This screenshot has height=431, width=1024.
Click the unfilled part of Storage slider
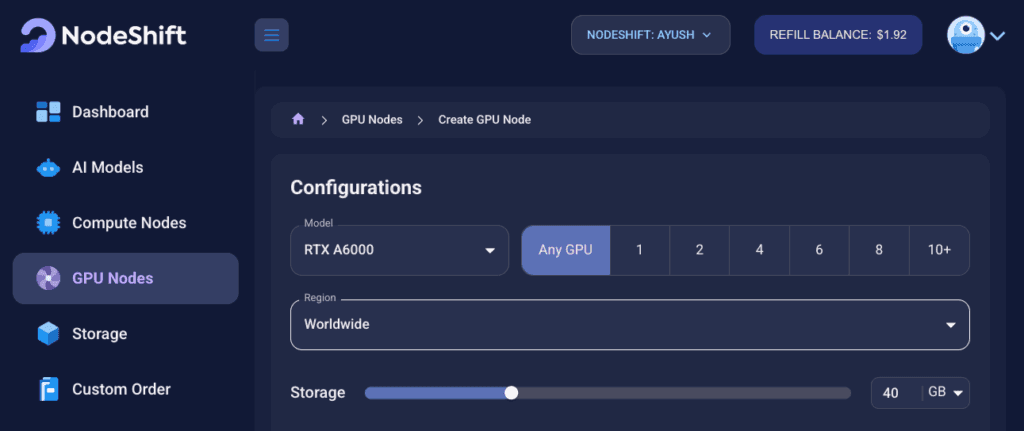[684, 392]
